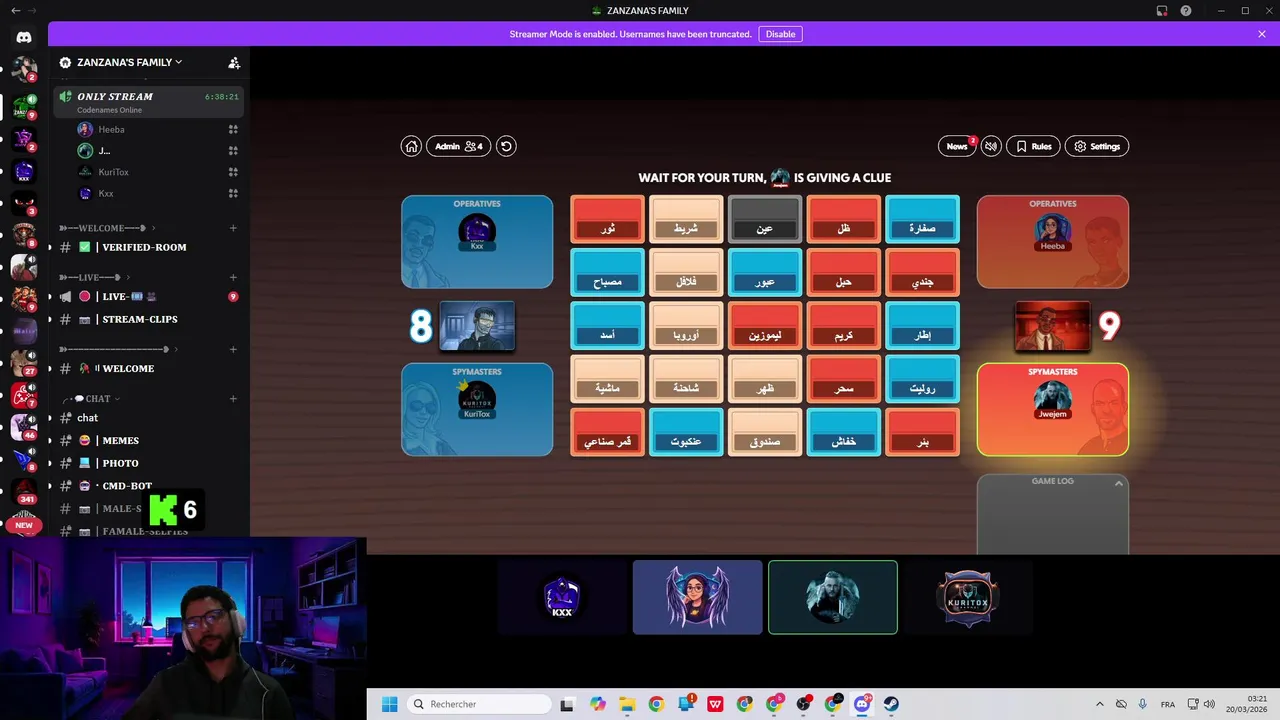The width and height of the screenshot is (1280, 720).
Task: Collapse the WELCOME category
Action: click(x=105, y=228)
